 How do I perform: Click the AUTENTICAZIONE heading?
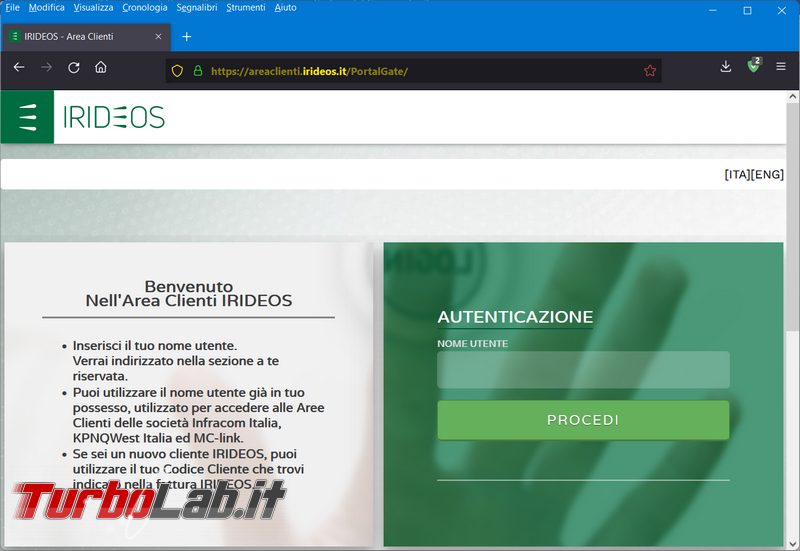(515, 317)
